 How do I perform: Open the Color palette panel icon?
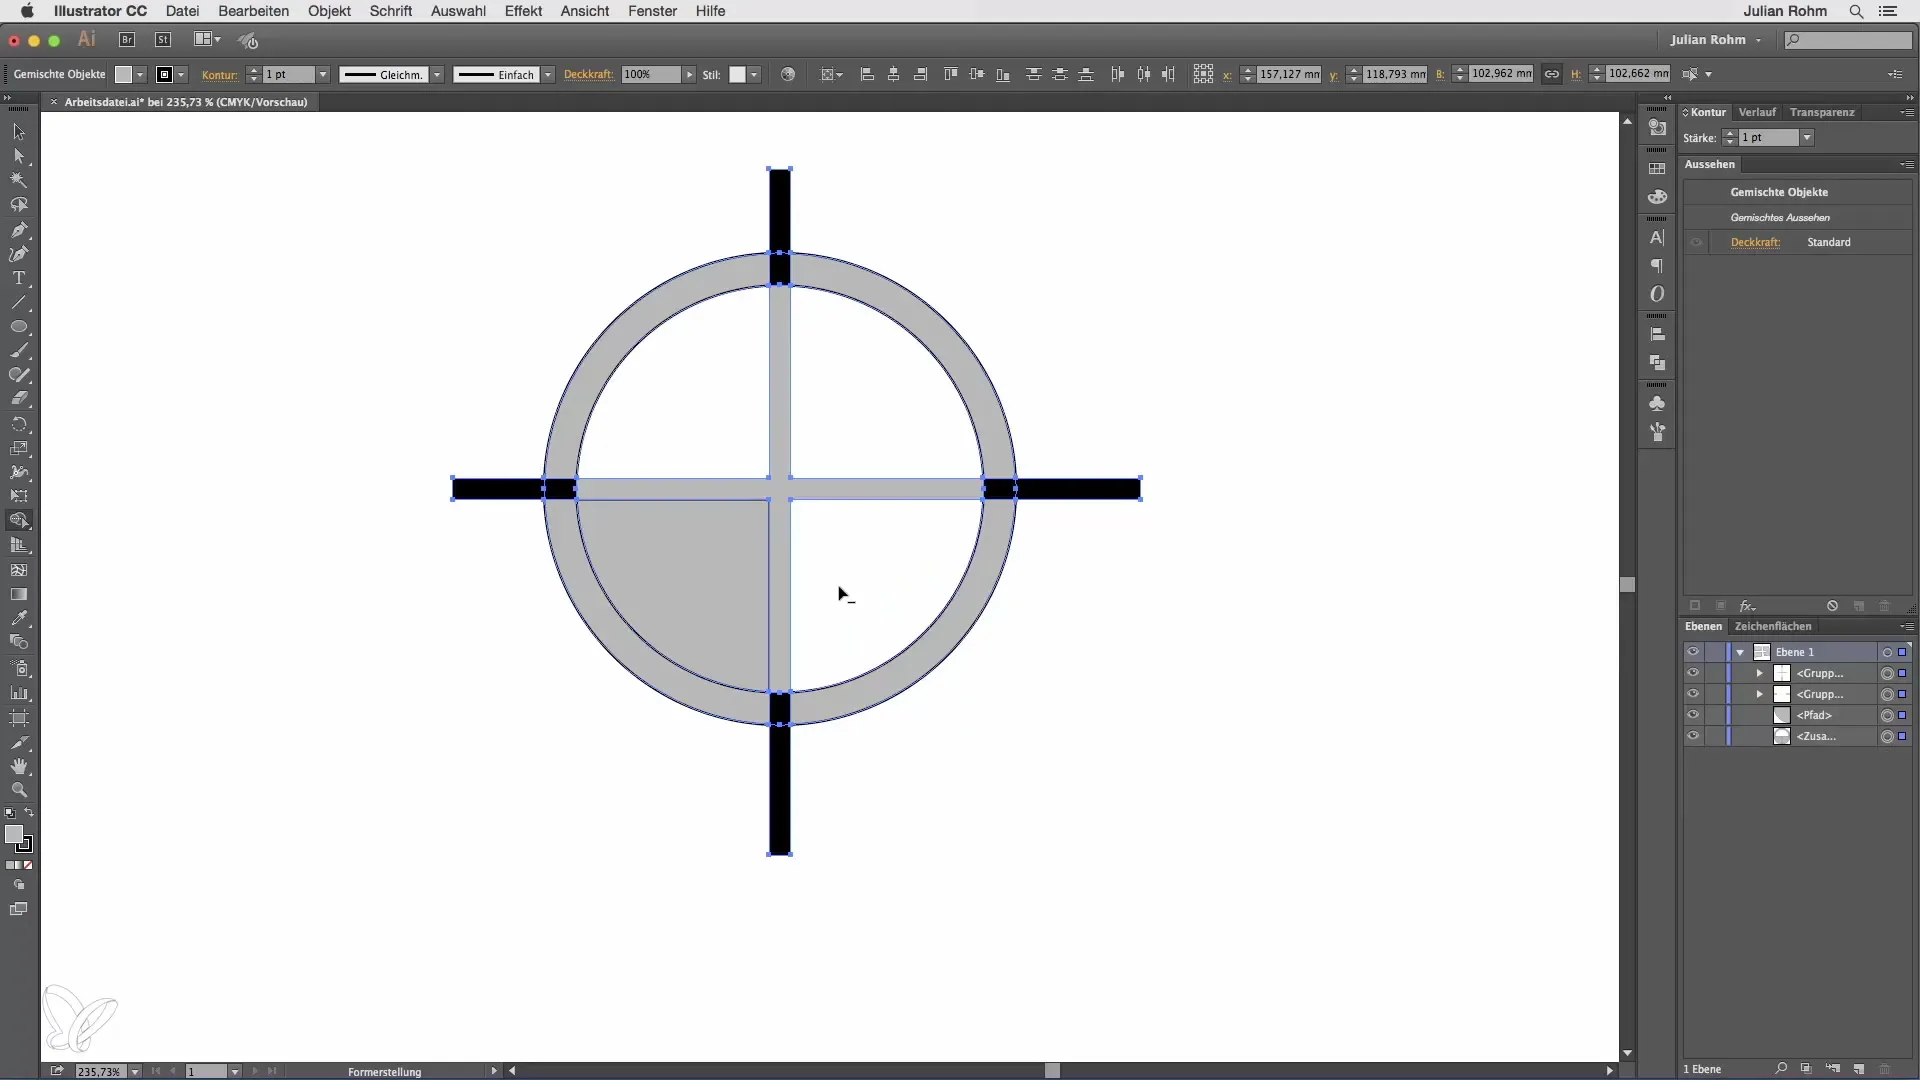click(1657, 197)
